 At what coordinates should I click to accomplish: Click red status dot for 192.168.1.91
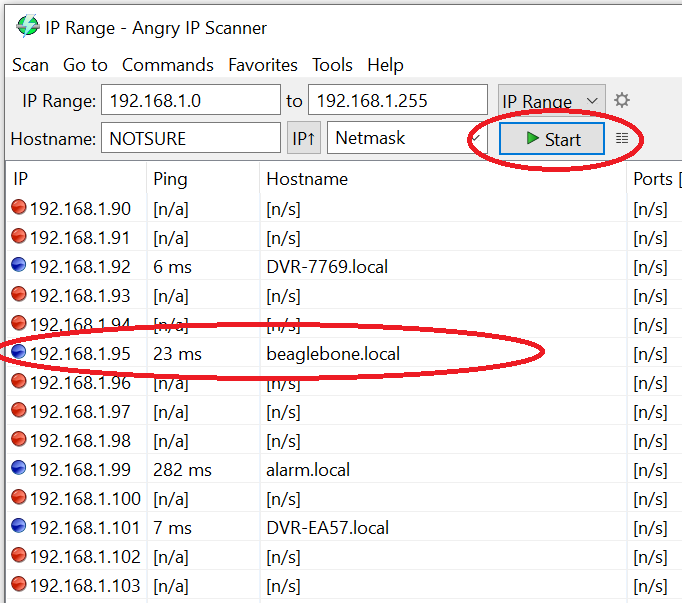point(19,236)
